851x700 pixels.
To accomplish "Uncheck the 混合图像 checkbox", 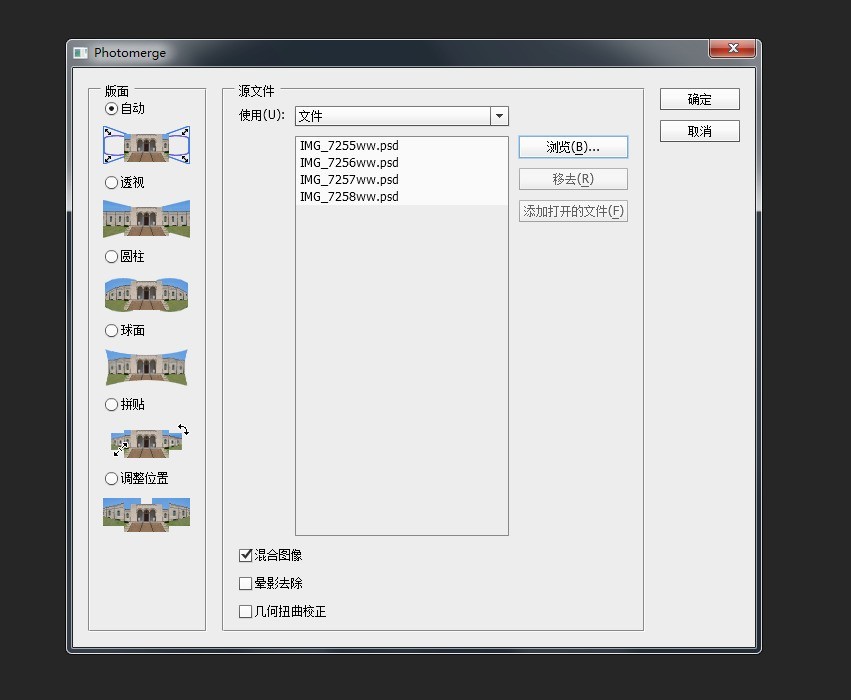I will (245, 555).
